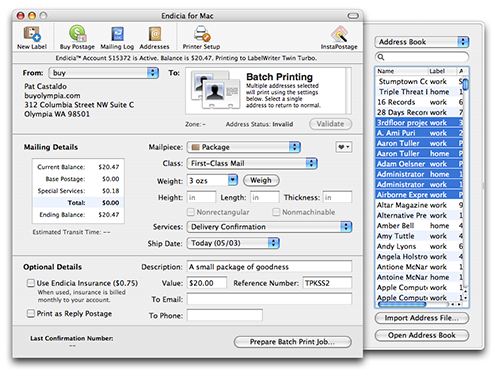Click the New Label toolbar icon
This screenshot has width=500, height=373.
(x=32, y=37)
